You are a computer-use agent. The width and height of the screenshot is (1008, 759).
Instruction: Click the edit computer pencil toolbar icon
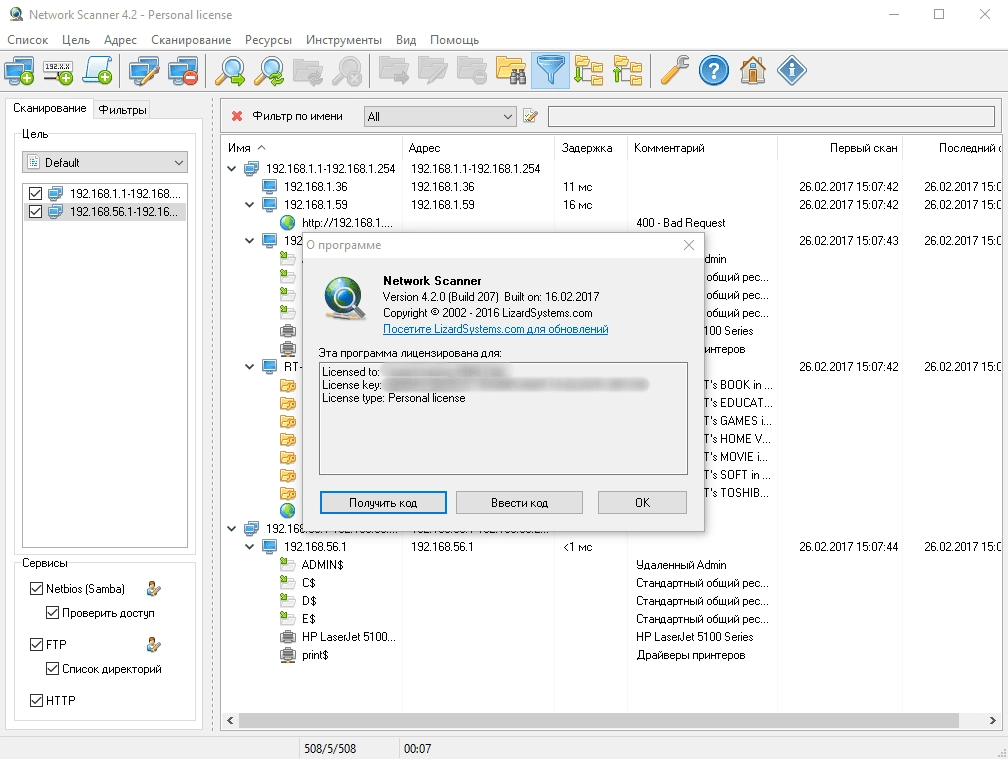[144, 71]
